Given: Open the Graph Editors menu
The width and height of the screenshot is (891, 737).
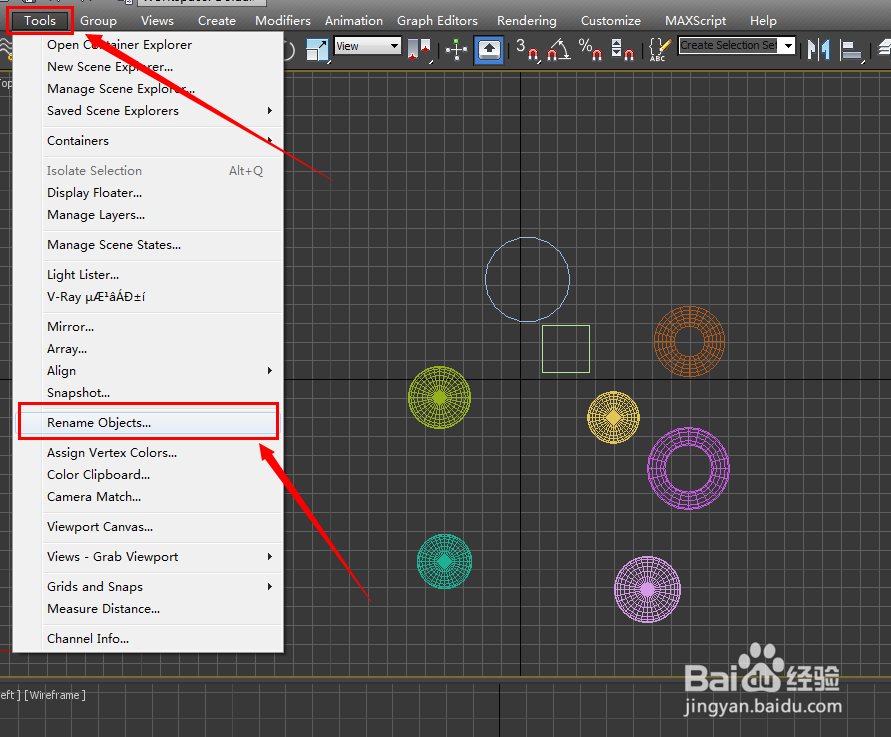Looking at the screenshot, I should (437, 21).
